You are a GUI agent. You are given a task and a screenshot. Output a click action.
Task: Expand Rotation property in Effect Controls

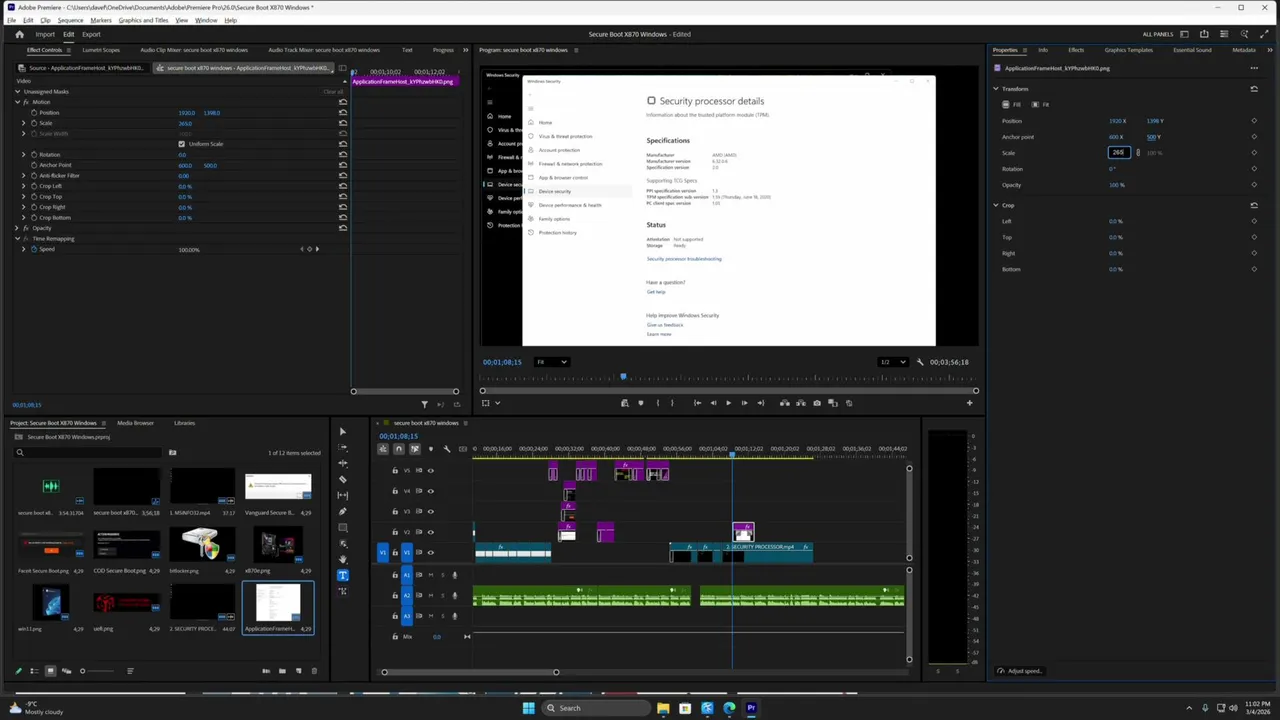click(x=24, y=154)
